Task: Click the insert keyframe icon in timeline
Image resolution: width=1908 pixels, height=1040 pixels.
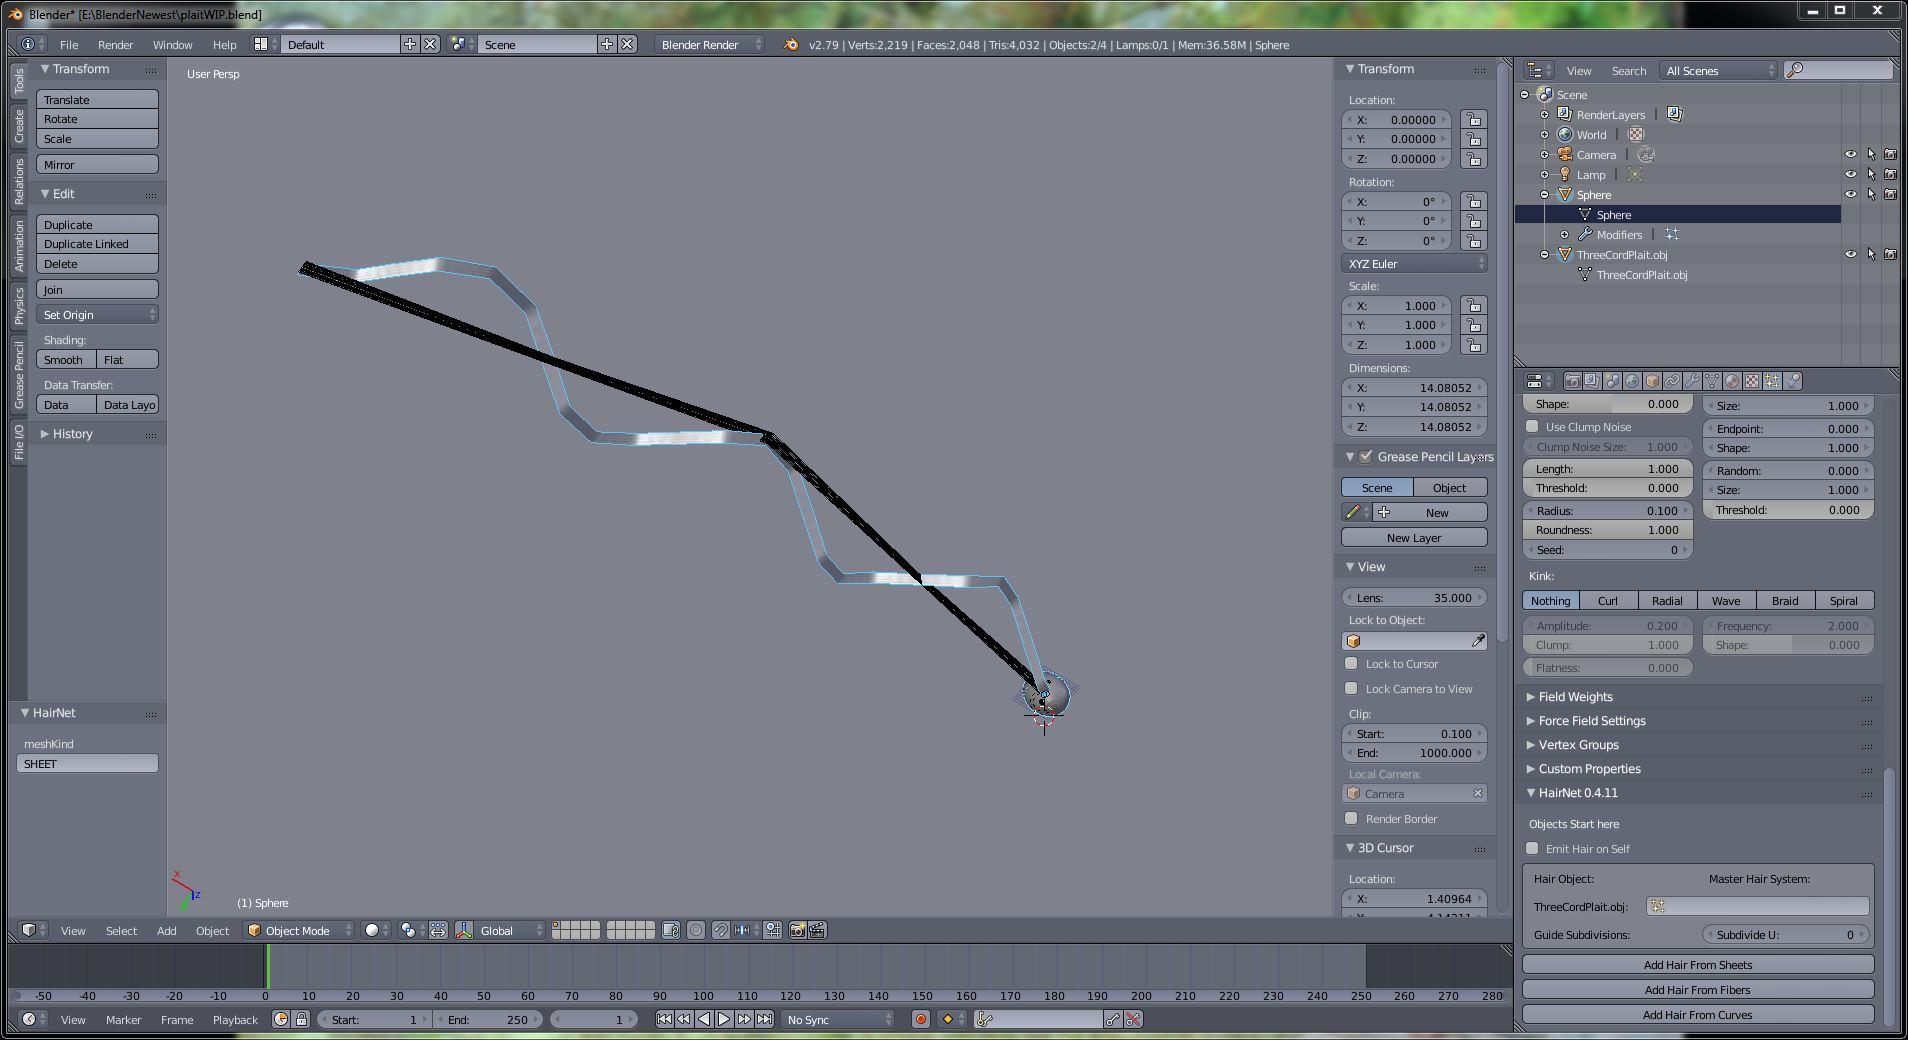Action: pyautogui.click(x=1113, y=1019)
